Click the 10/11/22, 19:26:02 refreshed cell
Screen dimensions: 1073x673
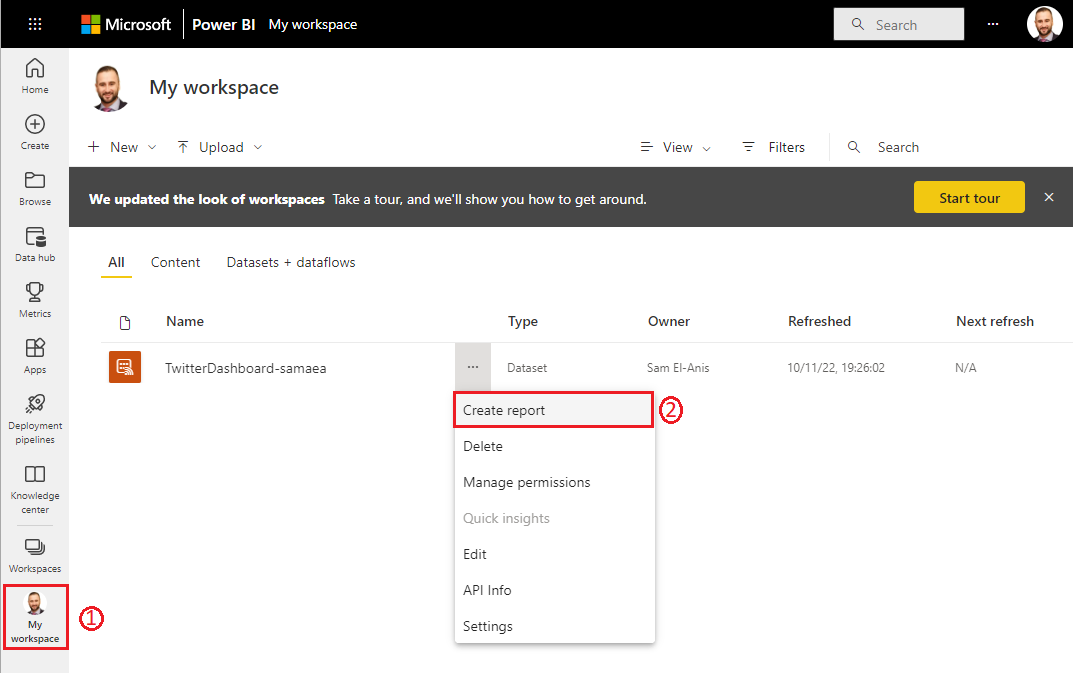pos(836,368)
